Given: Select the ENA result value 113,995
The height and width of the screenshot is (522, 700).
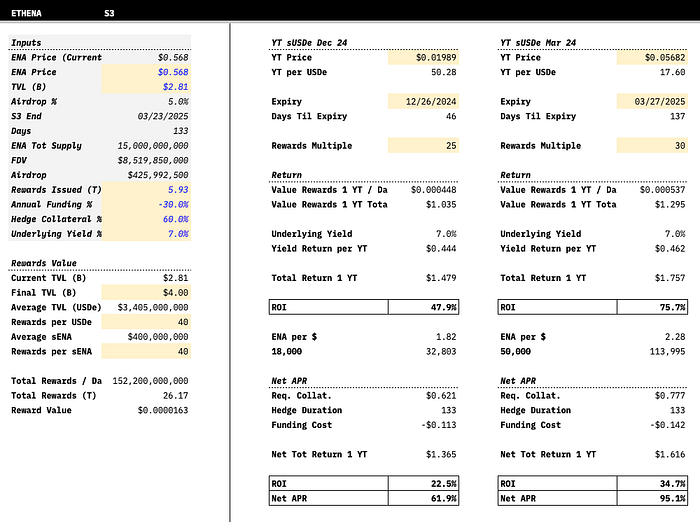Looking at the screenshot, I should point(667,351).
